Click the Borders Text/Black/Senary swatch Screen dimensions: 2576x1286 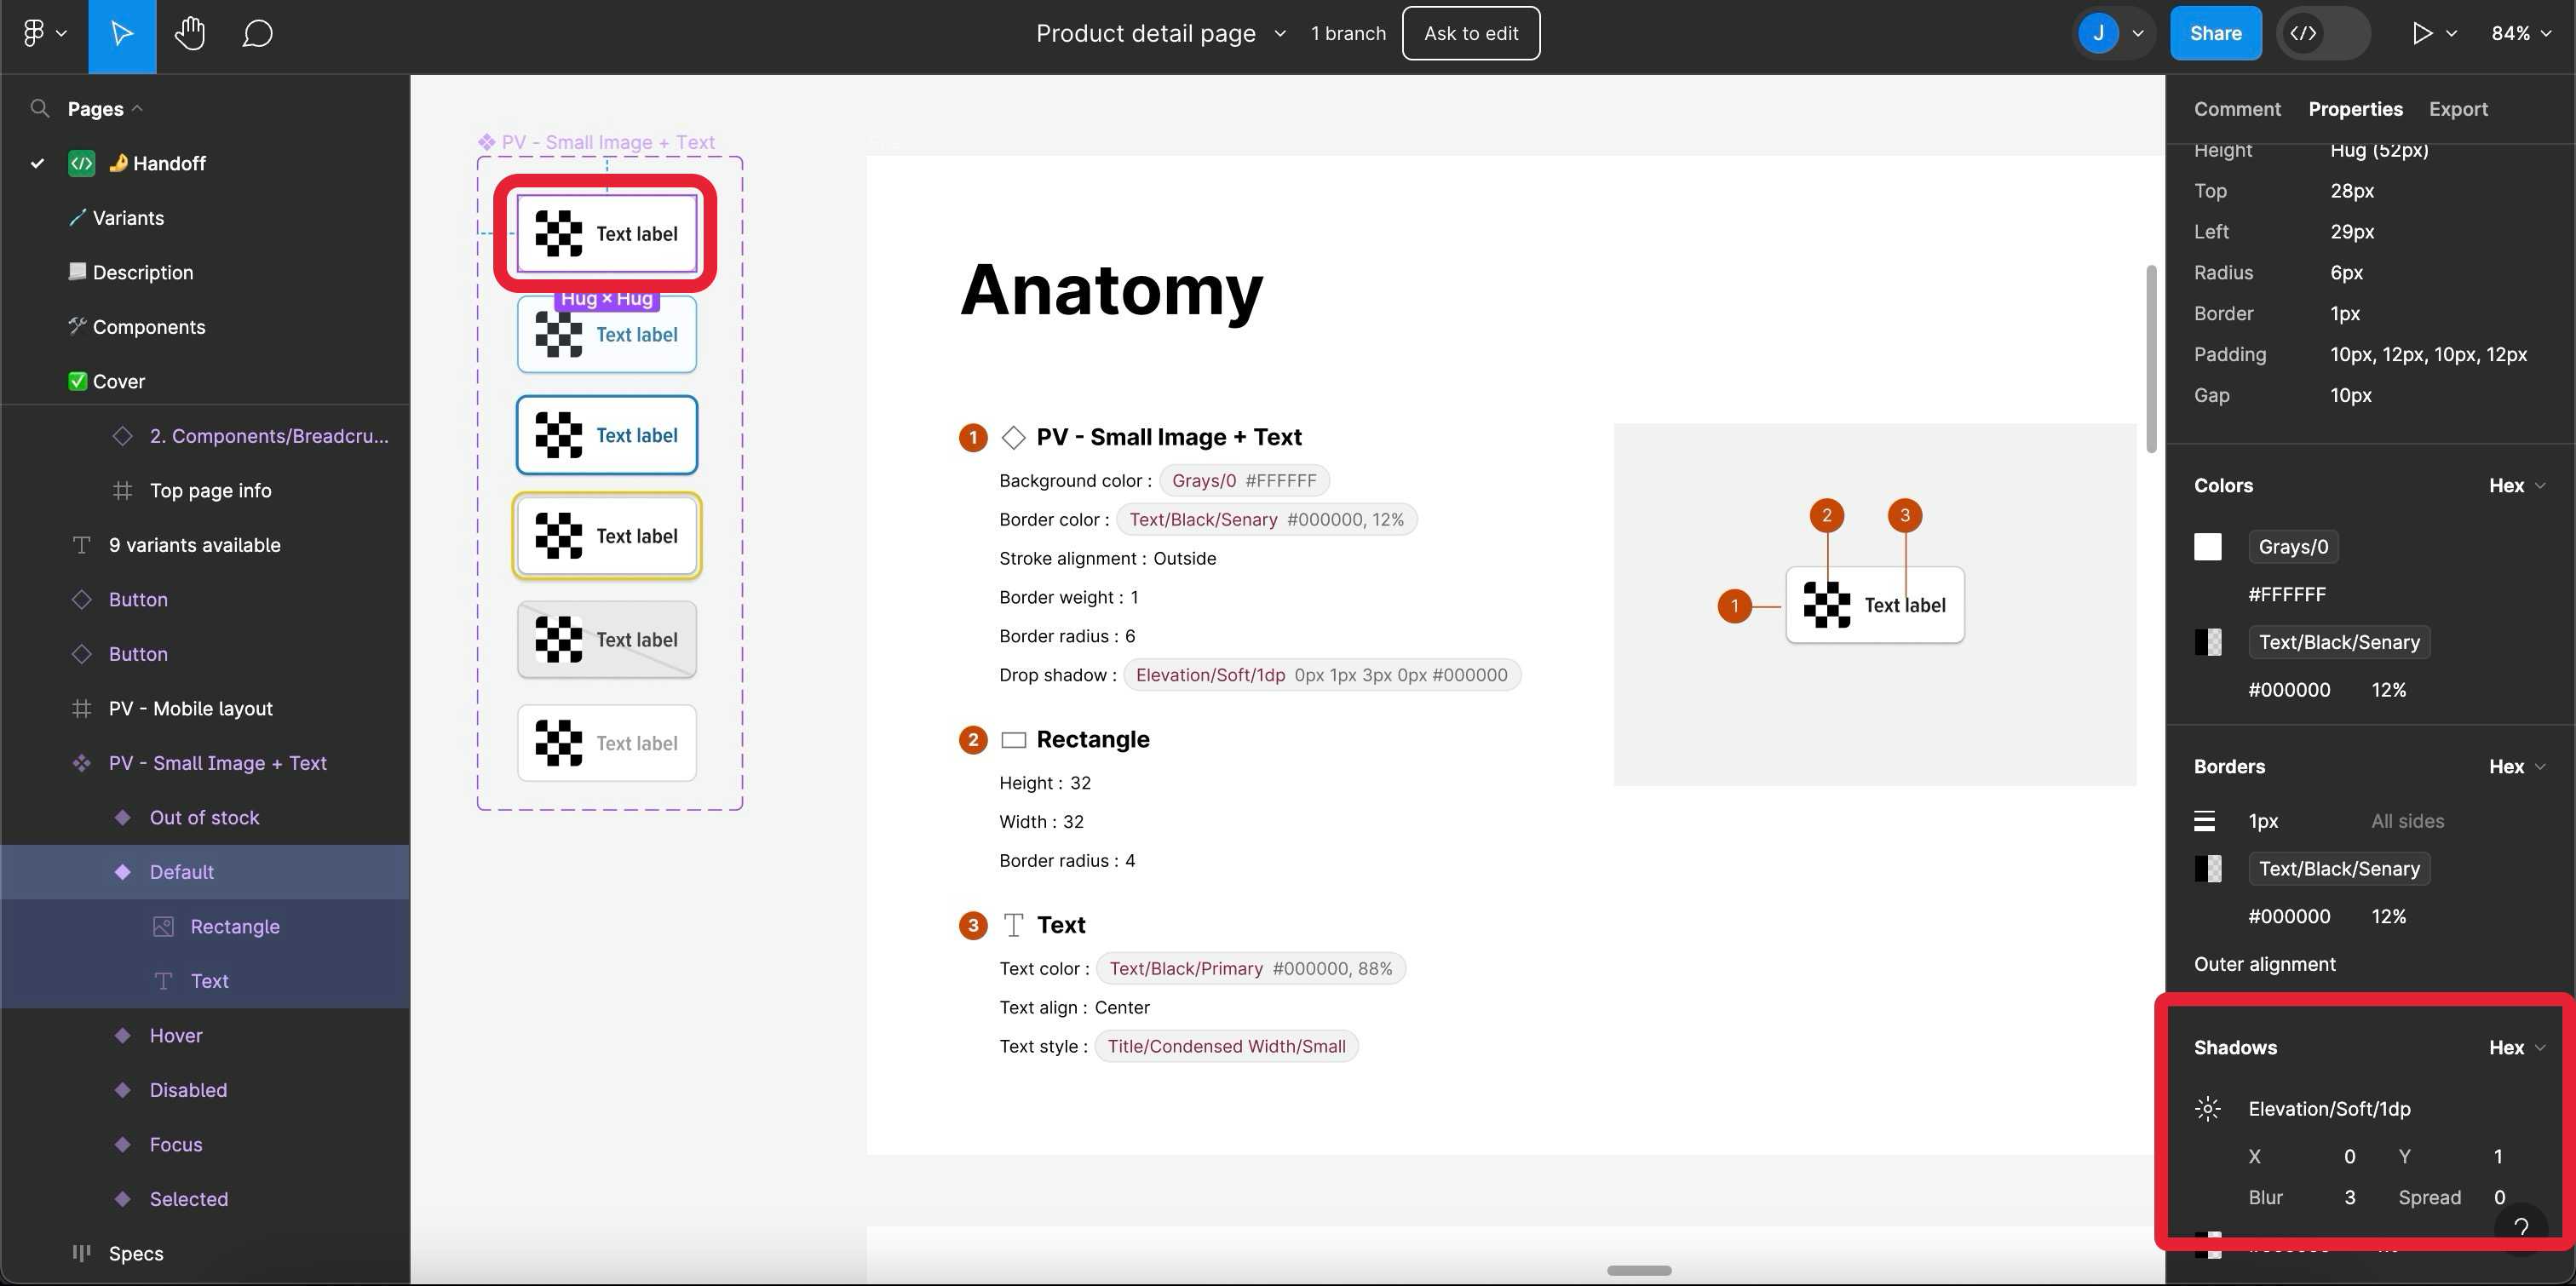(x=2208, y=869)
